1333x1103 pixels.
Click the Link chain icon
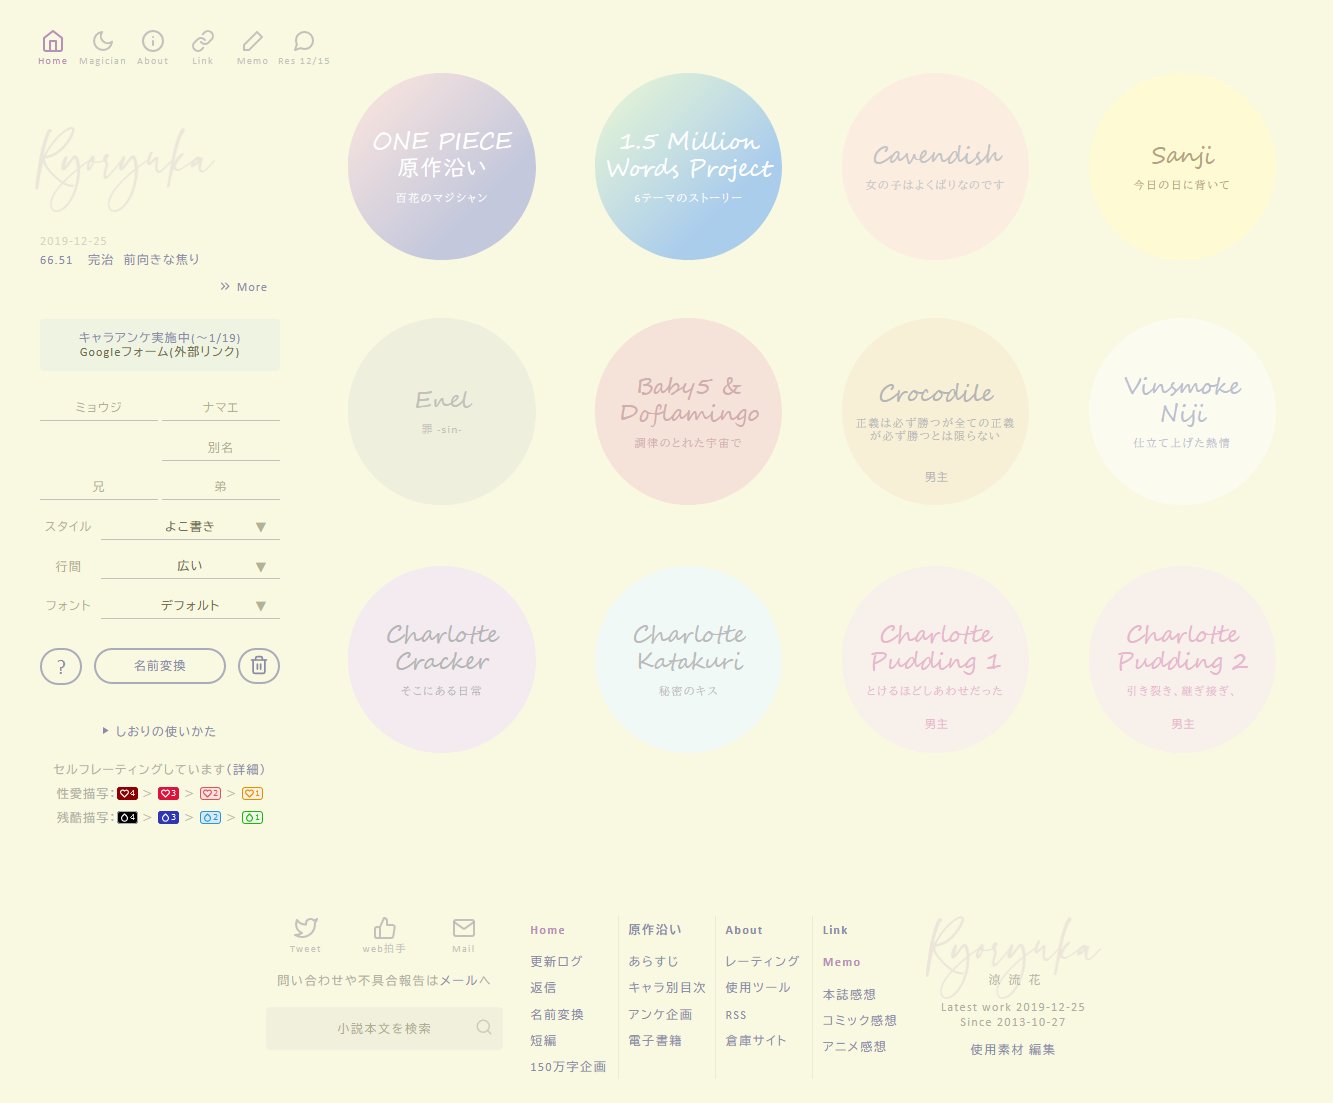coord(203,41)
